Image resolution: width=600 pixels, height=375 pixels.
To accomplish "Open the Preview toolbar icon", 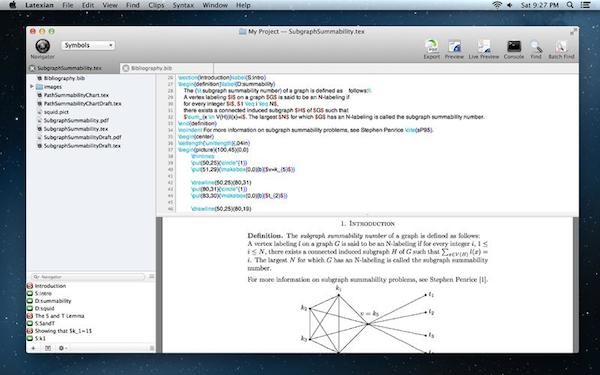I will [454, 46].
